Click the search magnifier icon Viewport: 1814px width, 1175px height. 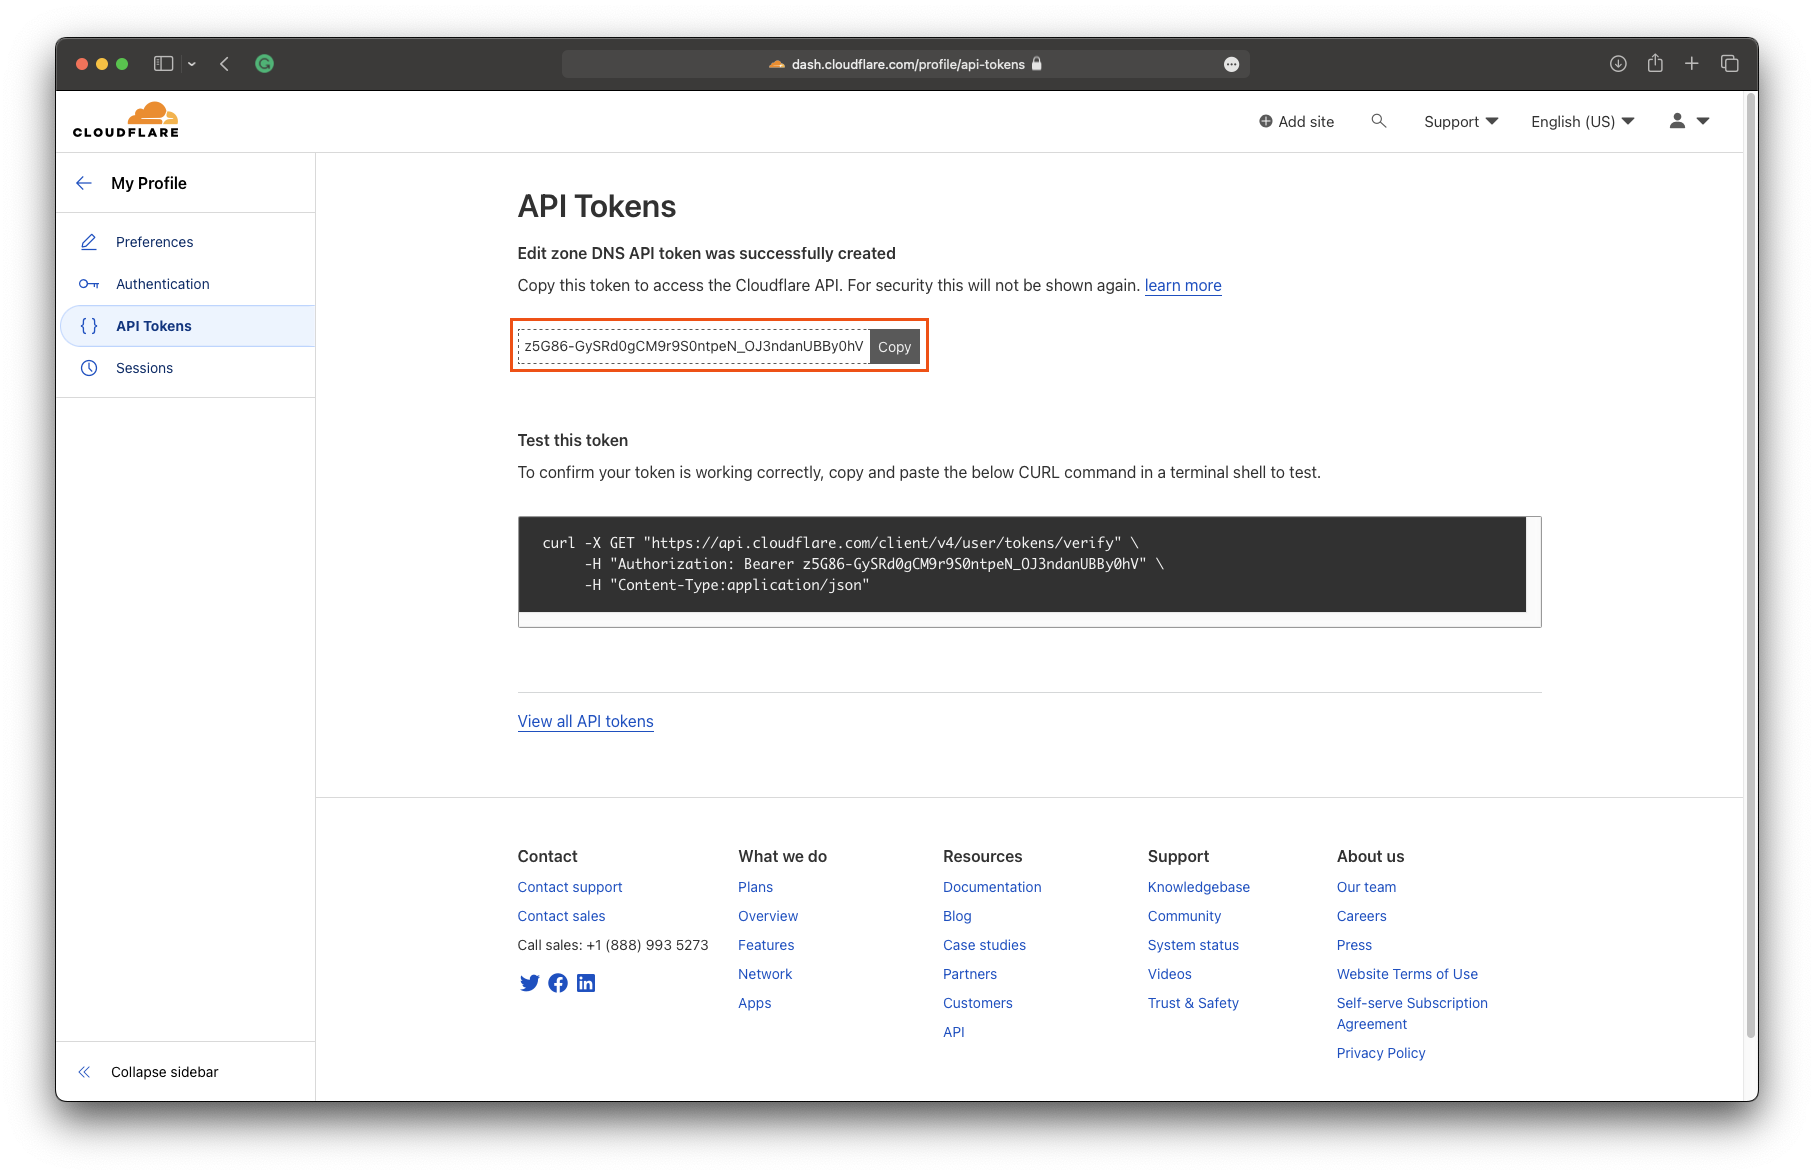click(1379, 121)
